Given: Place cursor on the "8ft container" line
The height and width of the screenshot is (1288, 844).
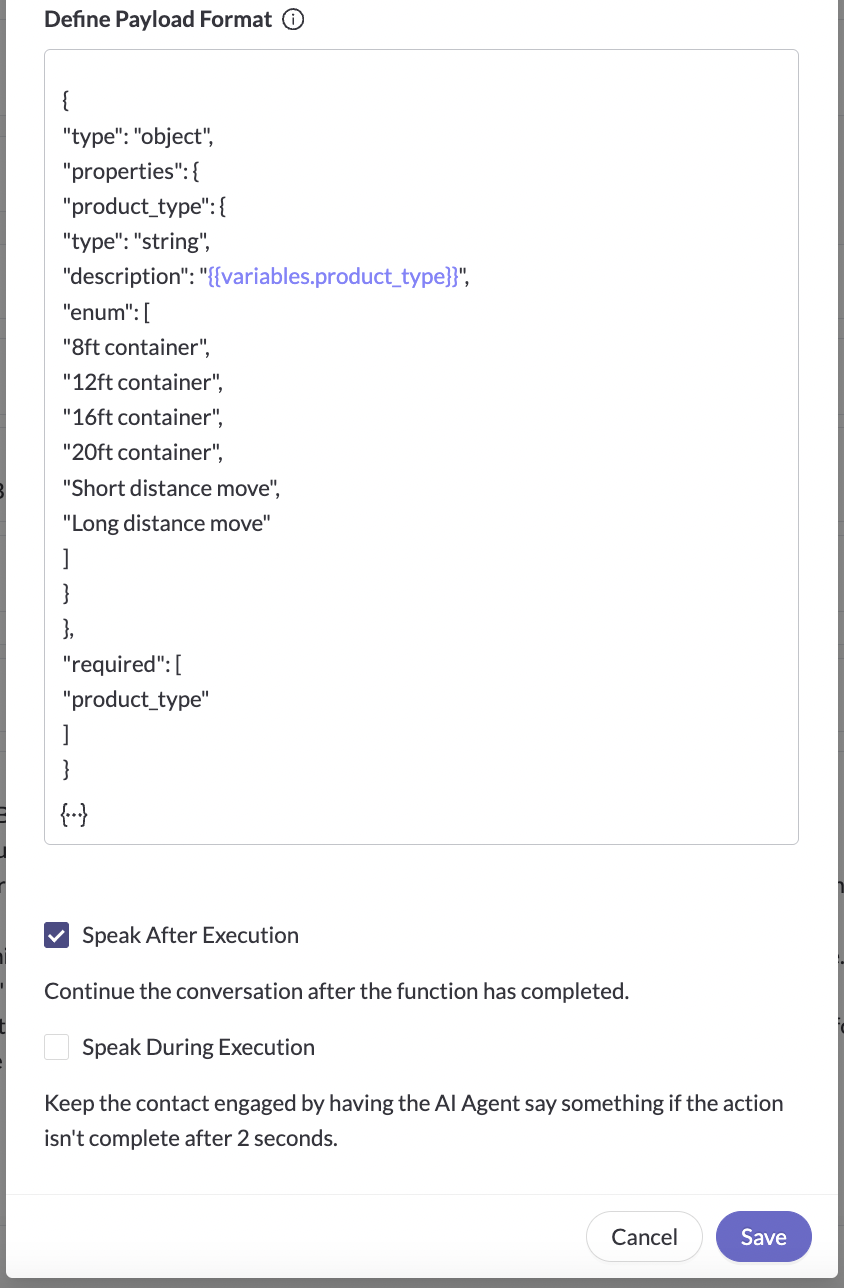Looking at the screenshot, I should tap(136, 347).
